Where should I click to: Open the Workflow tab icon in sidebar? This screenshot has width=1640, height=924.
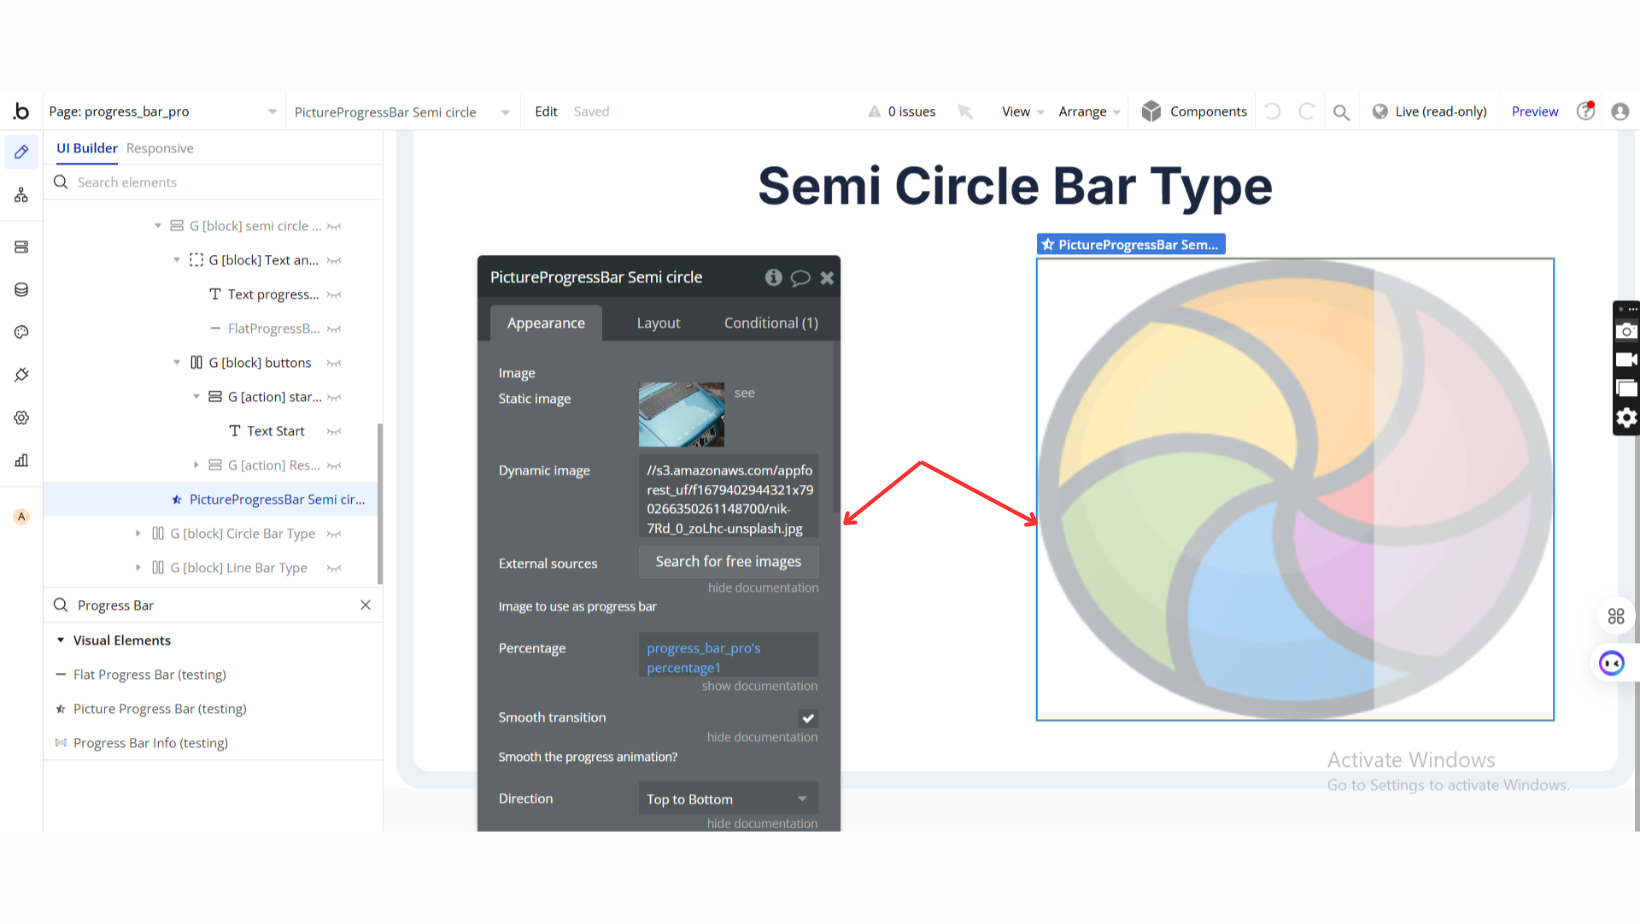[x=21, y=196]
